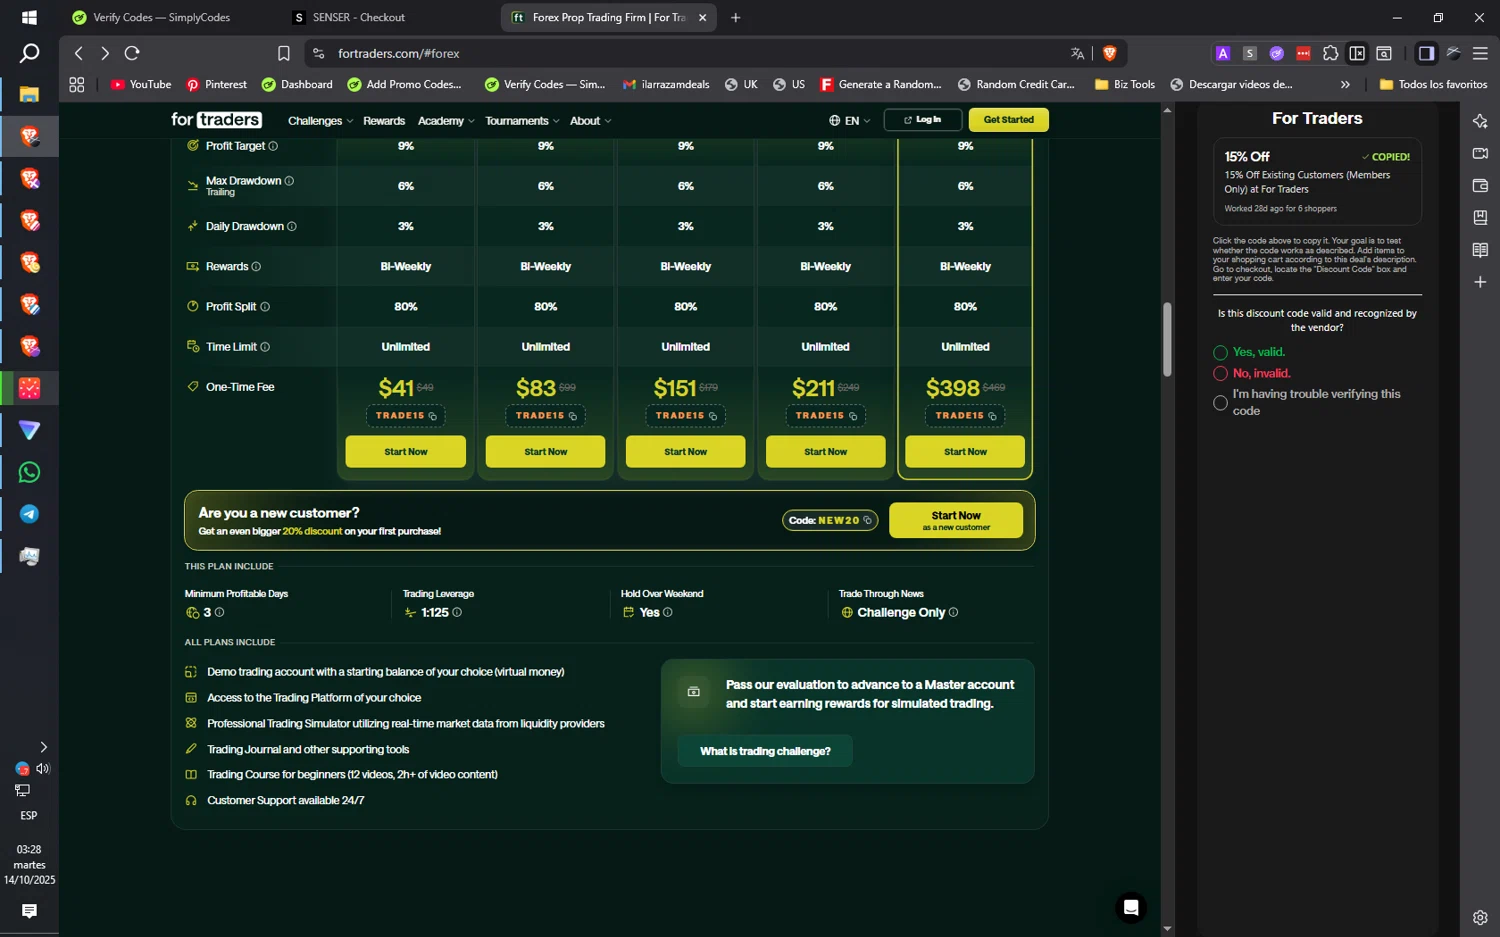1500x937 pixels.
Task: Open File Explorer from the taskbar
Action: click(x=29, y=94)
